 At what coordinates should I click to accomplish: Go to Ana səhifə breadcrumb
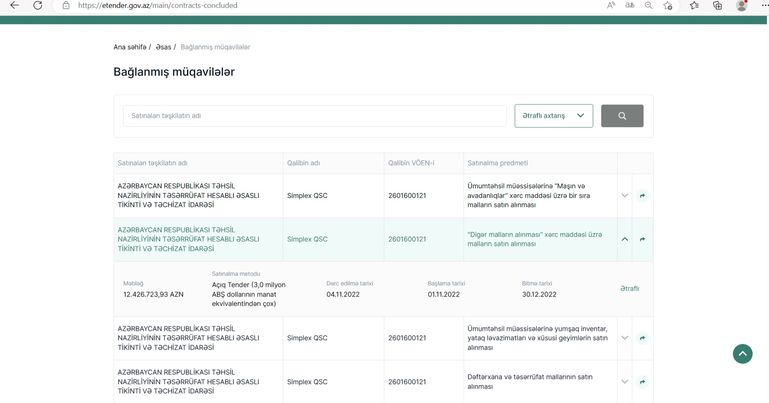click(x=130, y=47)
